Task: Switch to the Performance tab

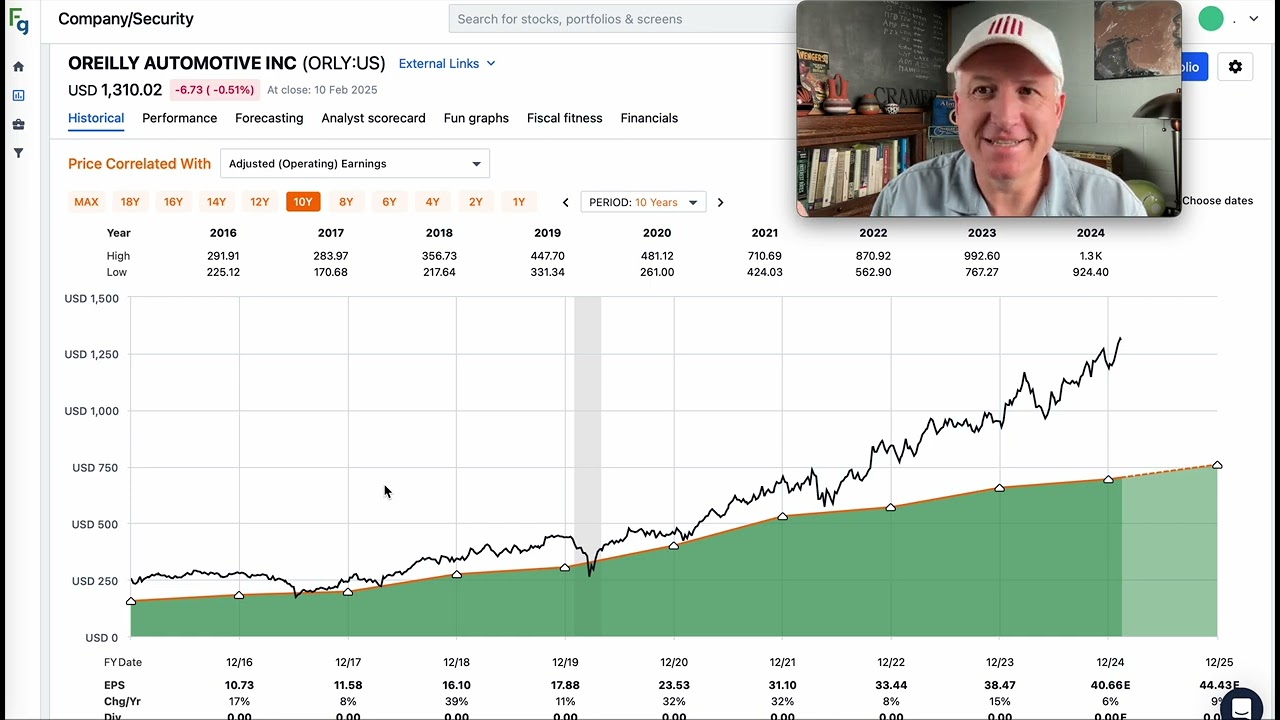Action: click(179, 118)
